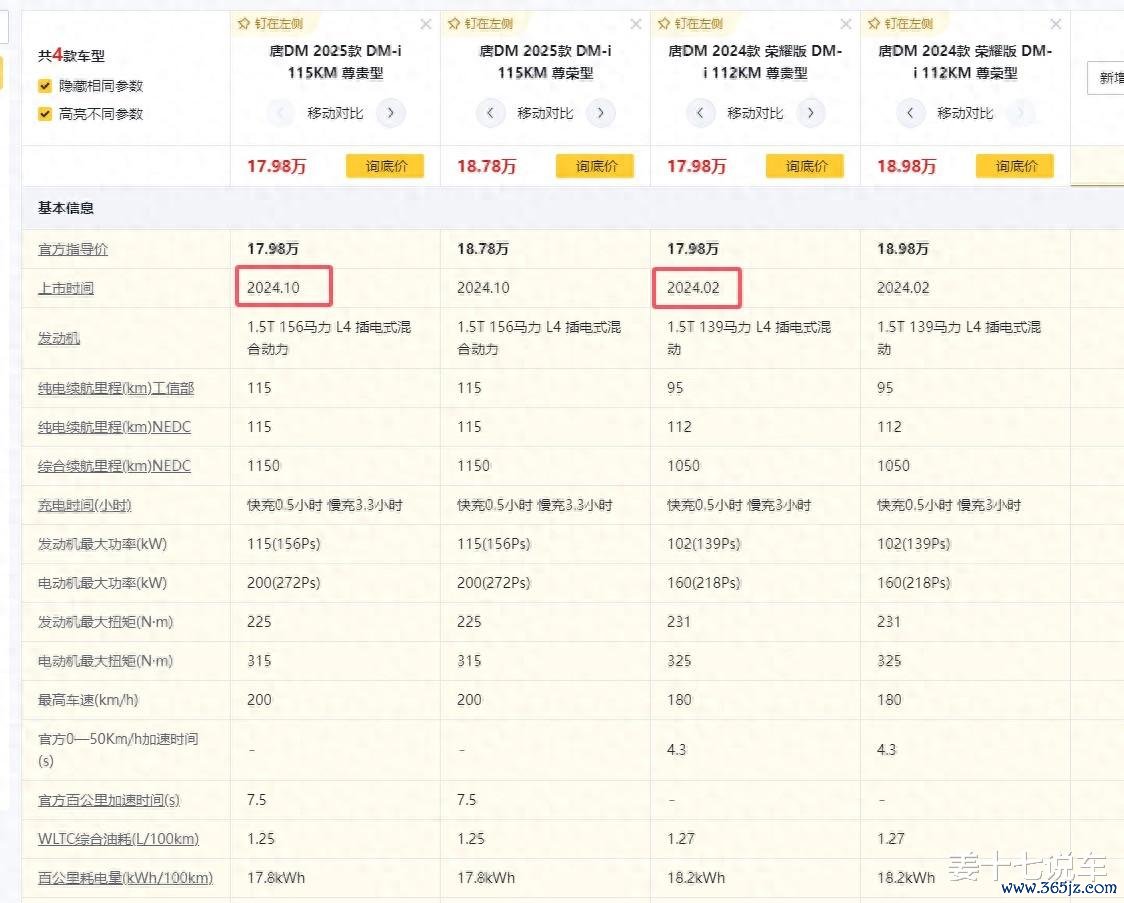Select 1050 range value for 2024款 尊贵型

(x=684, y=466)
